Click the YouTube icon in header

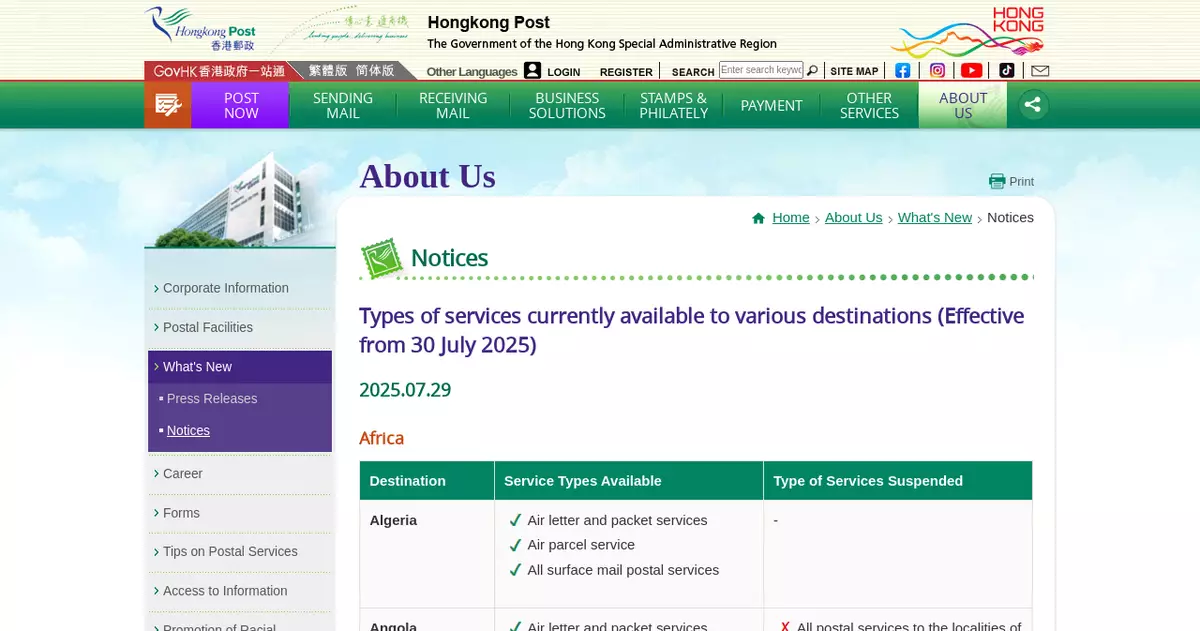(x=971, y=71)
